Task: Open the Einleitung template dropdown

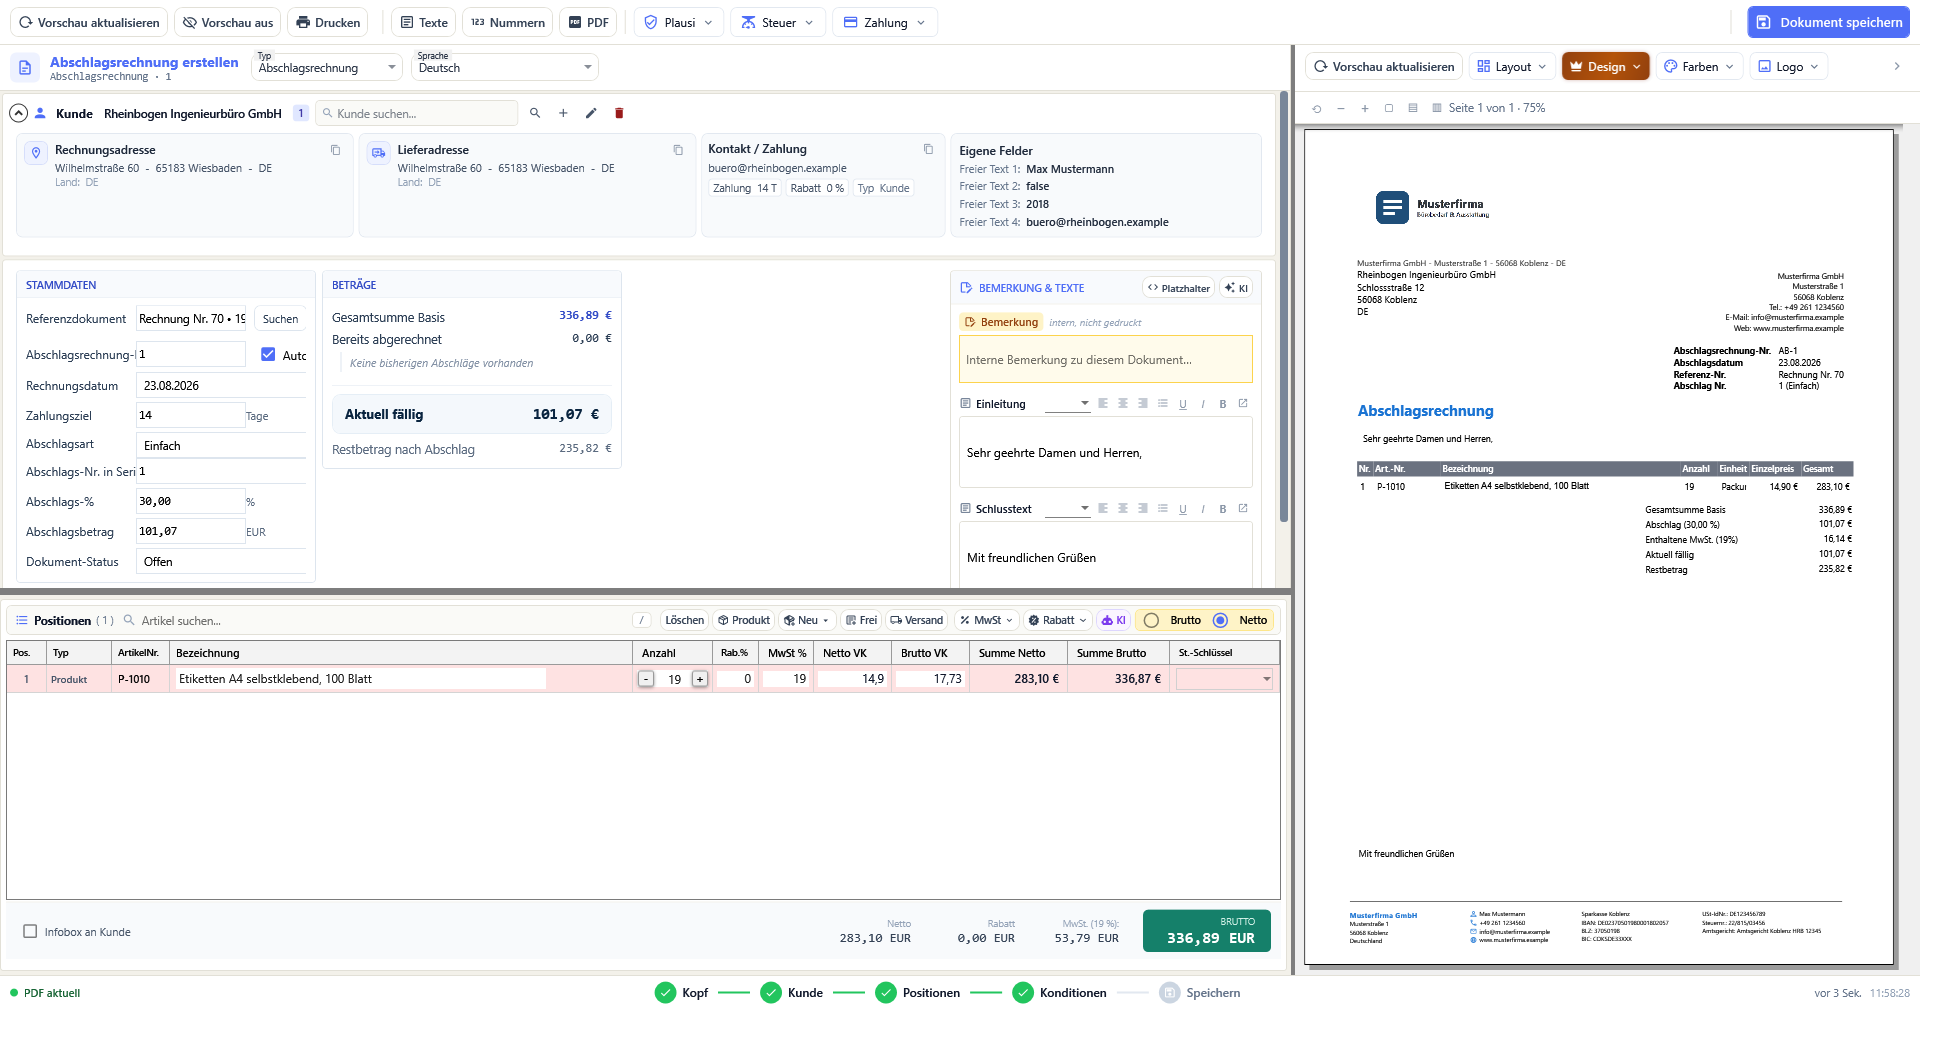Action: coord(1068,404)
